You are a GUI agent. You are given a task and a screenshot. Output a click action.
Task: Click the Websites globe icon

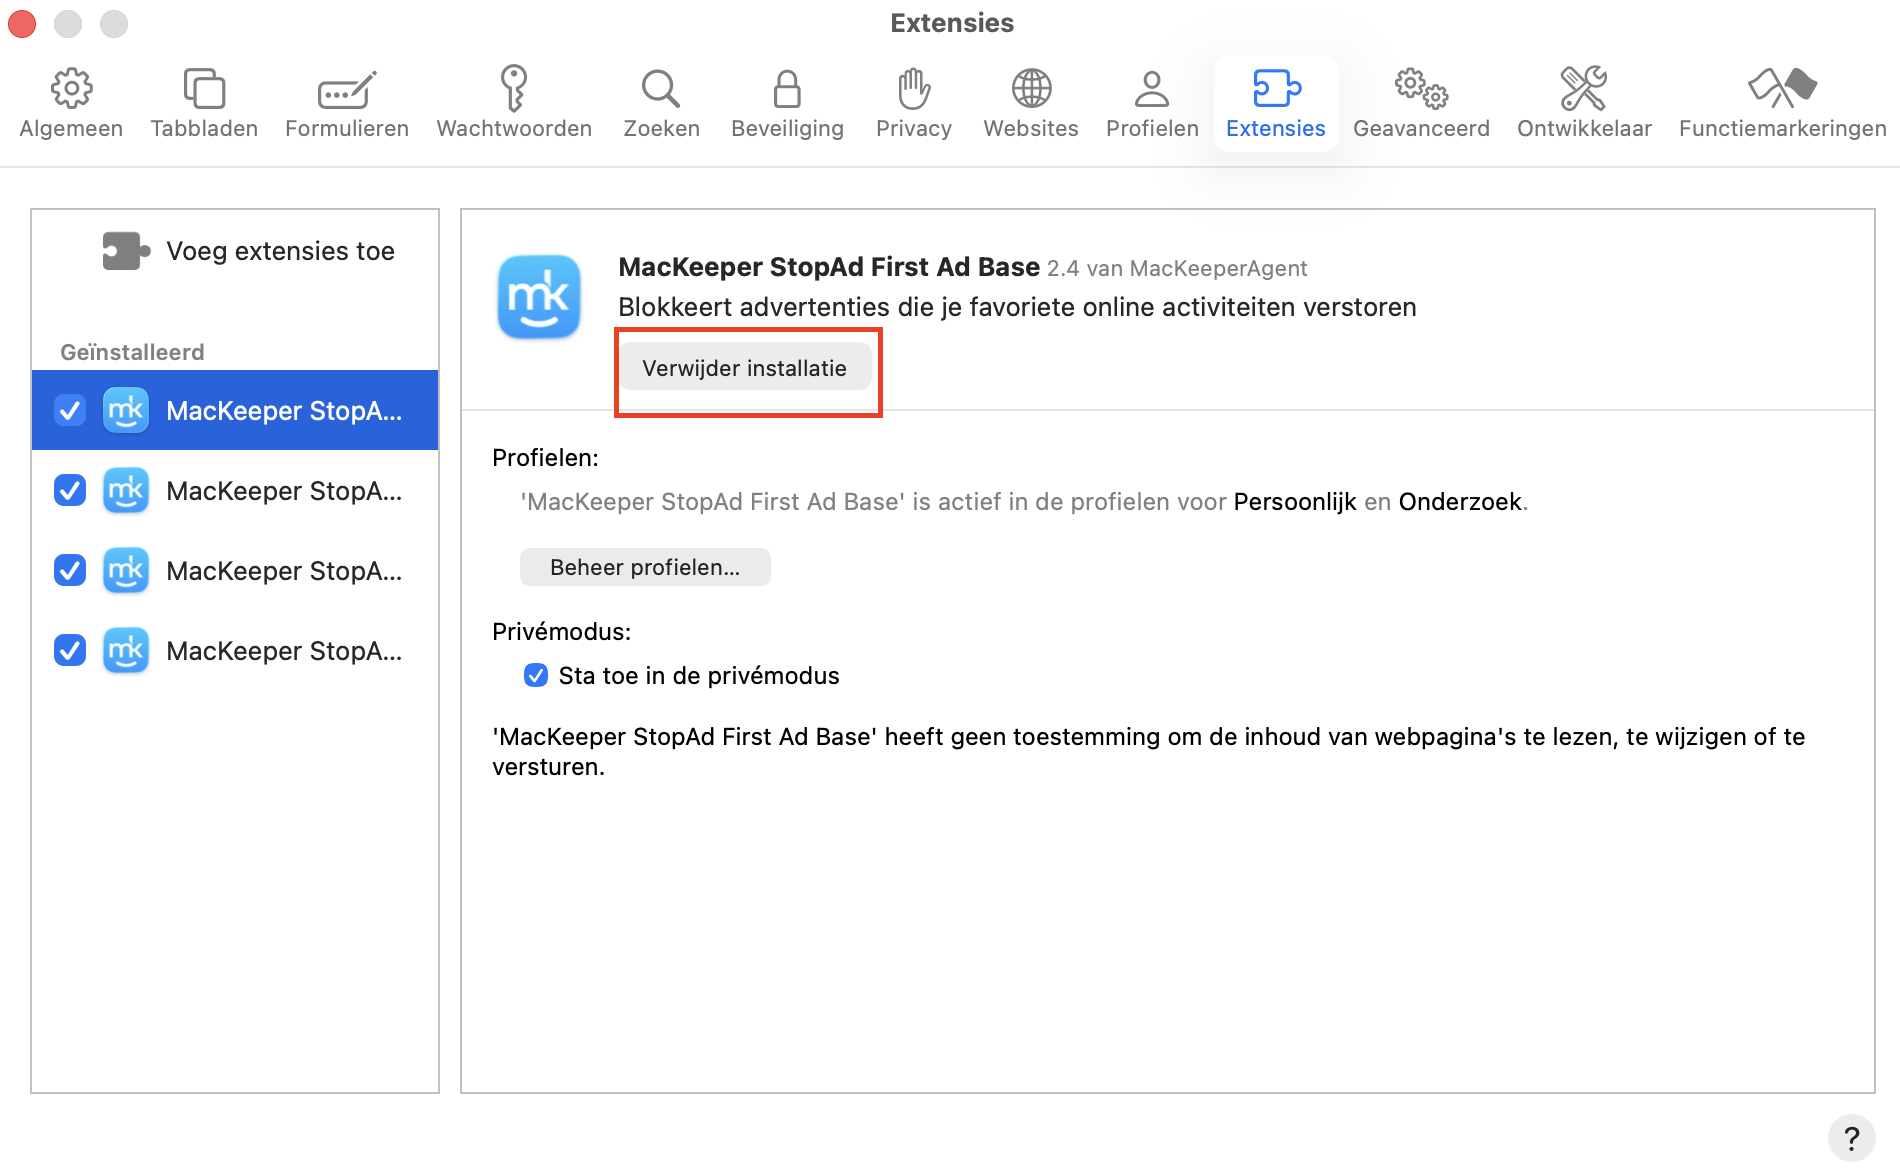click(x=1031, y=90)
